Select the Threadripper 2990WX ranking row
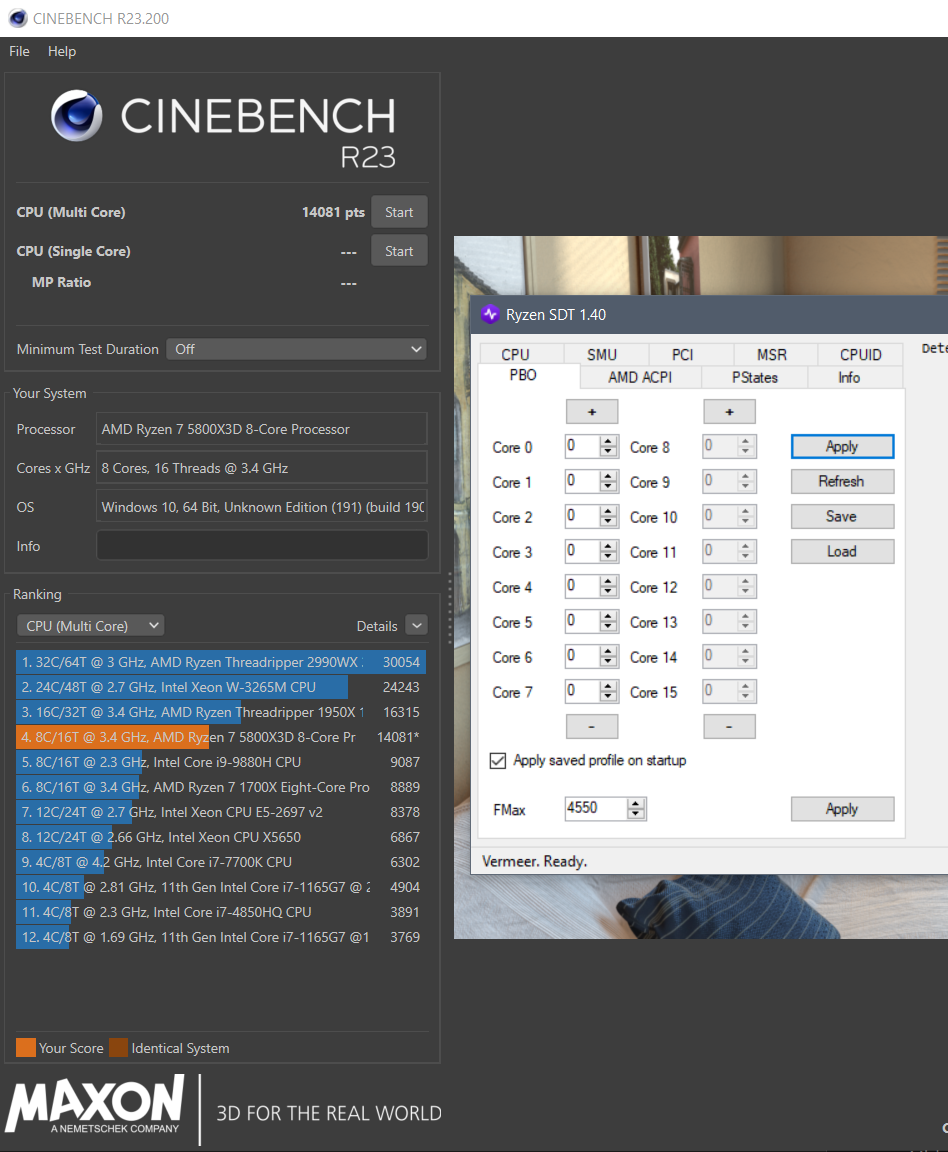 220,662
